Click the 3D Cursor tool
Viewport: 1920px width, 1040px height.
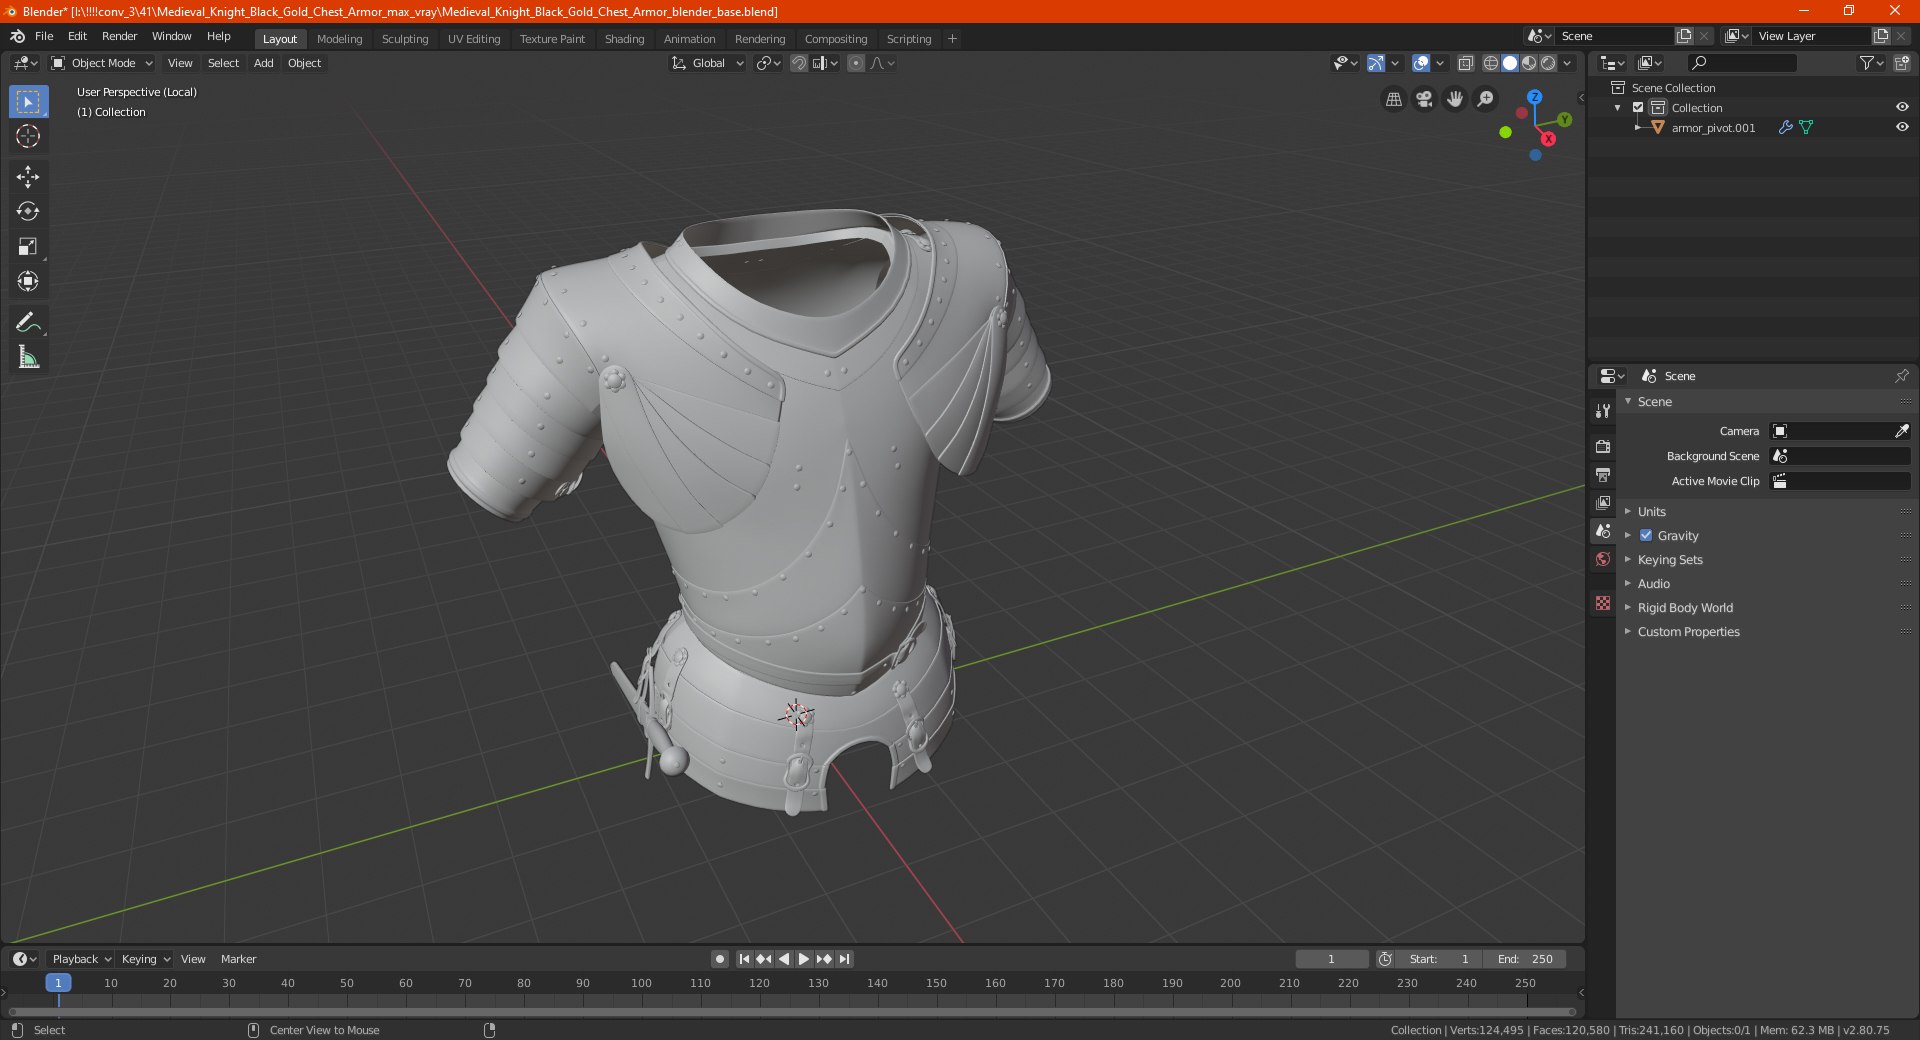coord(28,137)
